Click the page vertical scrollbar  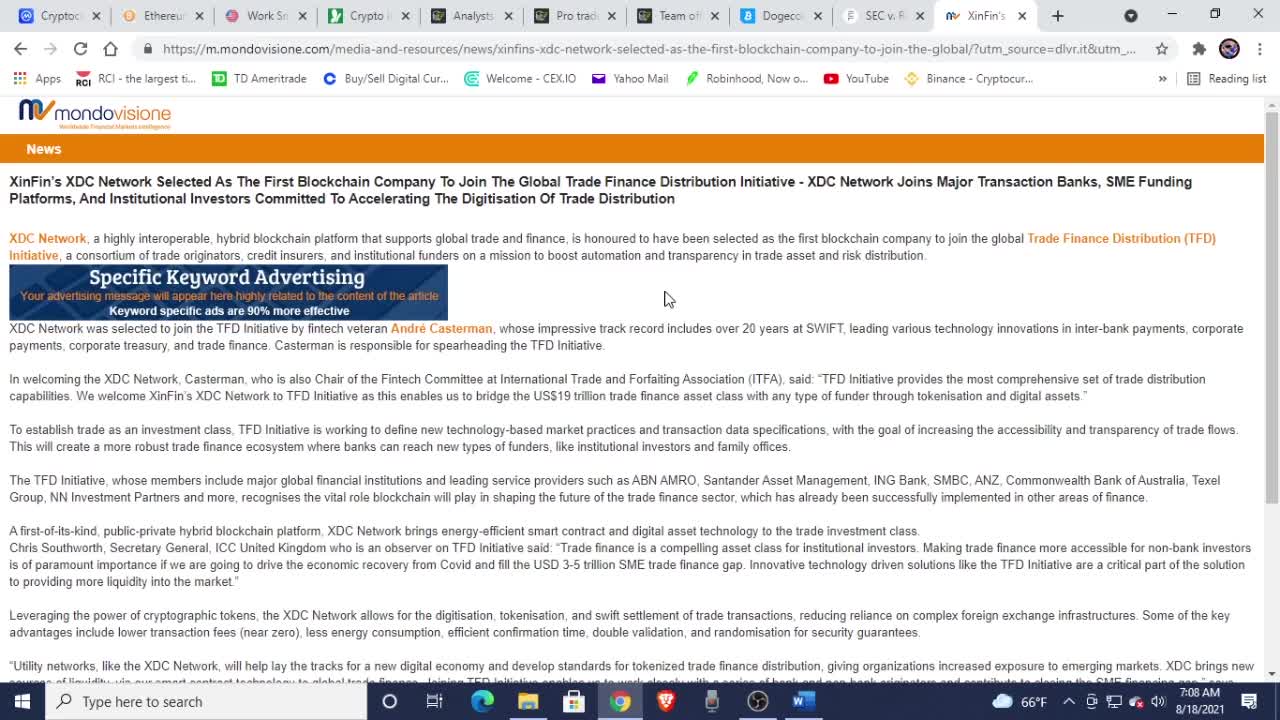(1272, 308)
